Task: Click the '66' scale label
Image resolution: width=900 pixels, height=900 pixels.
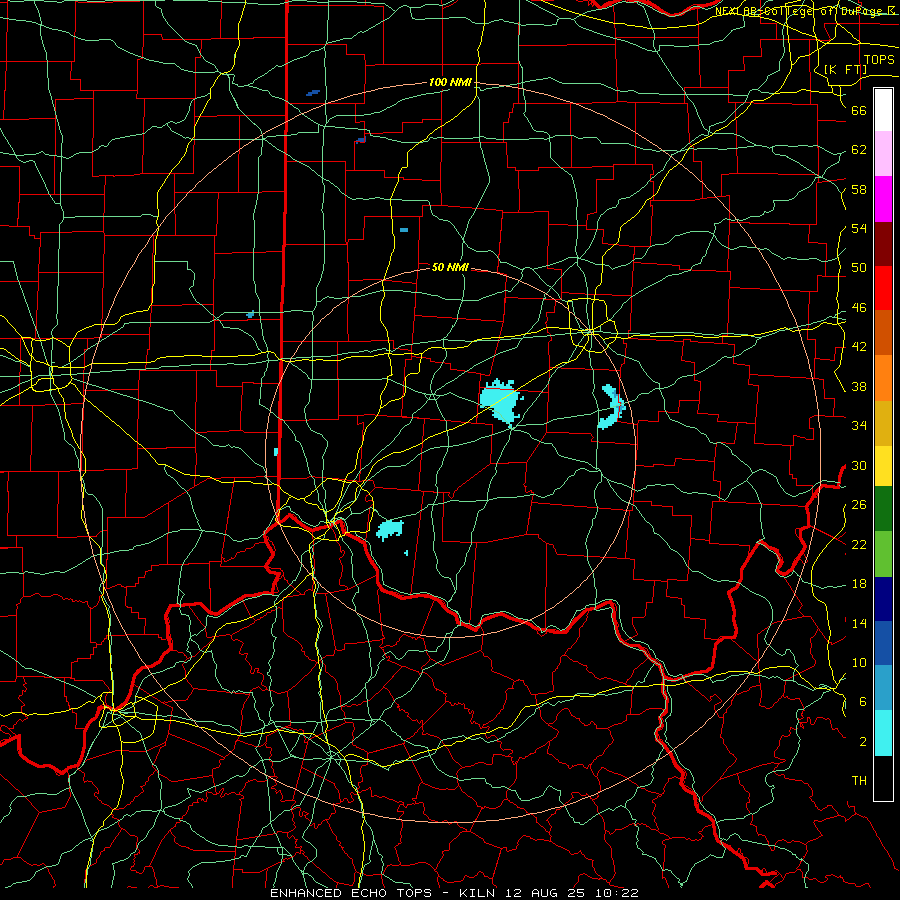Action: coord(859,110)
